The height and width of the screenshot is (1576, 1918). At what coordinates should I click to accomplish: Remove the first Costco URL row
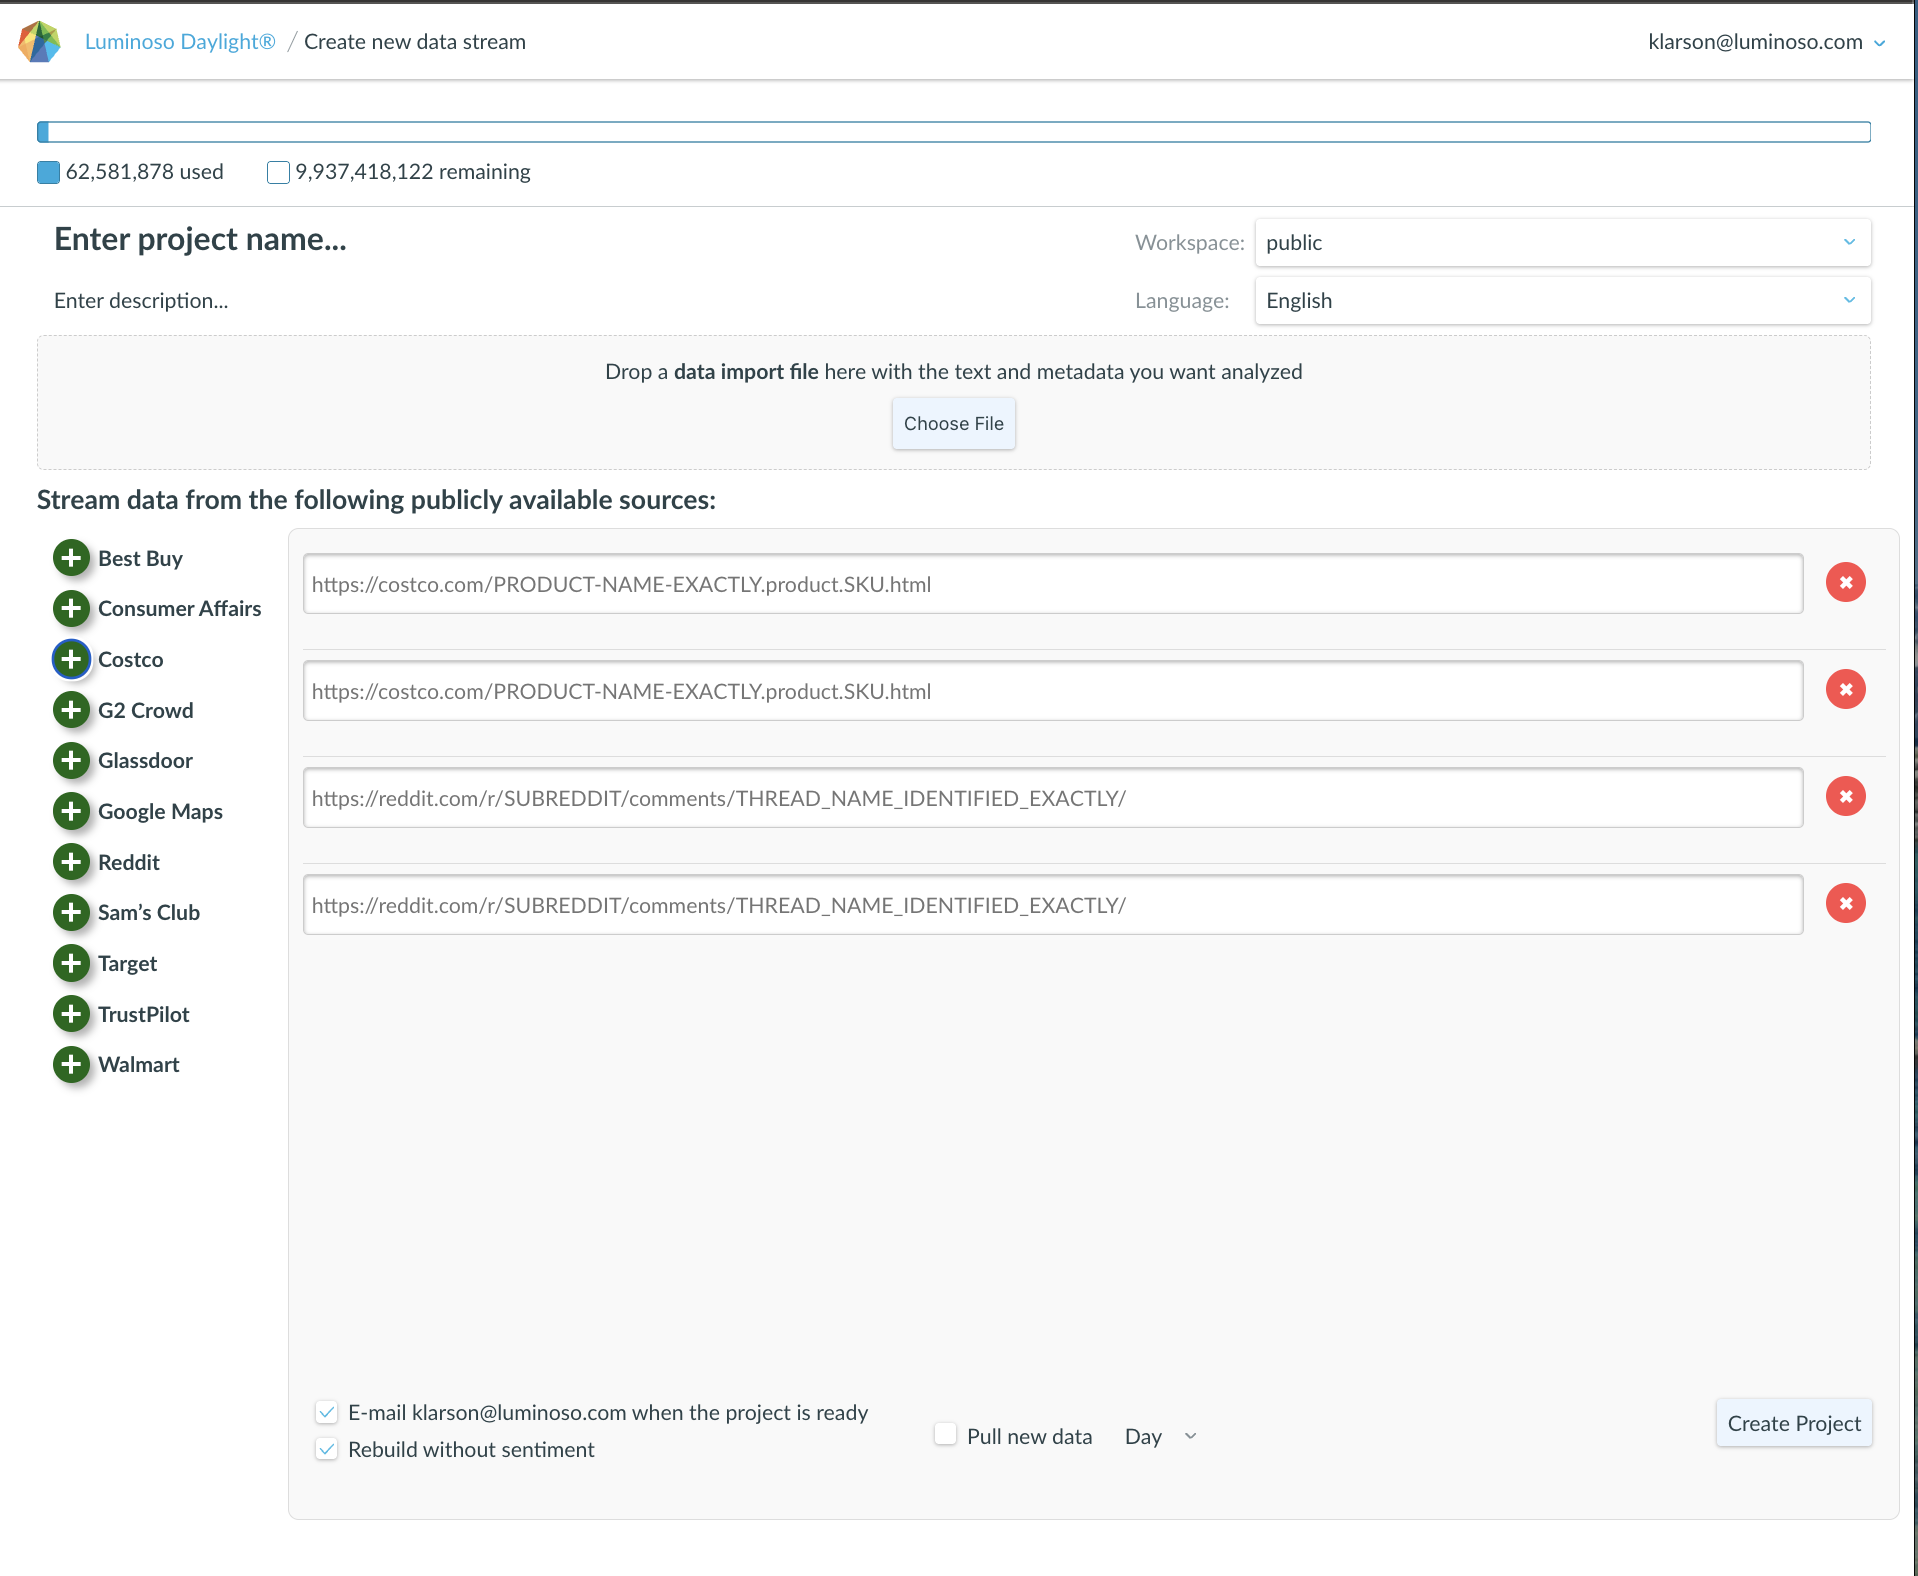click(1845, 583)
